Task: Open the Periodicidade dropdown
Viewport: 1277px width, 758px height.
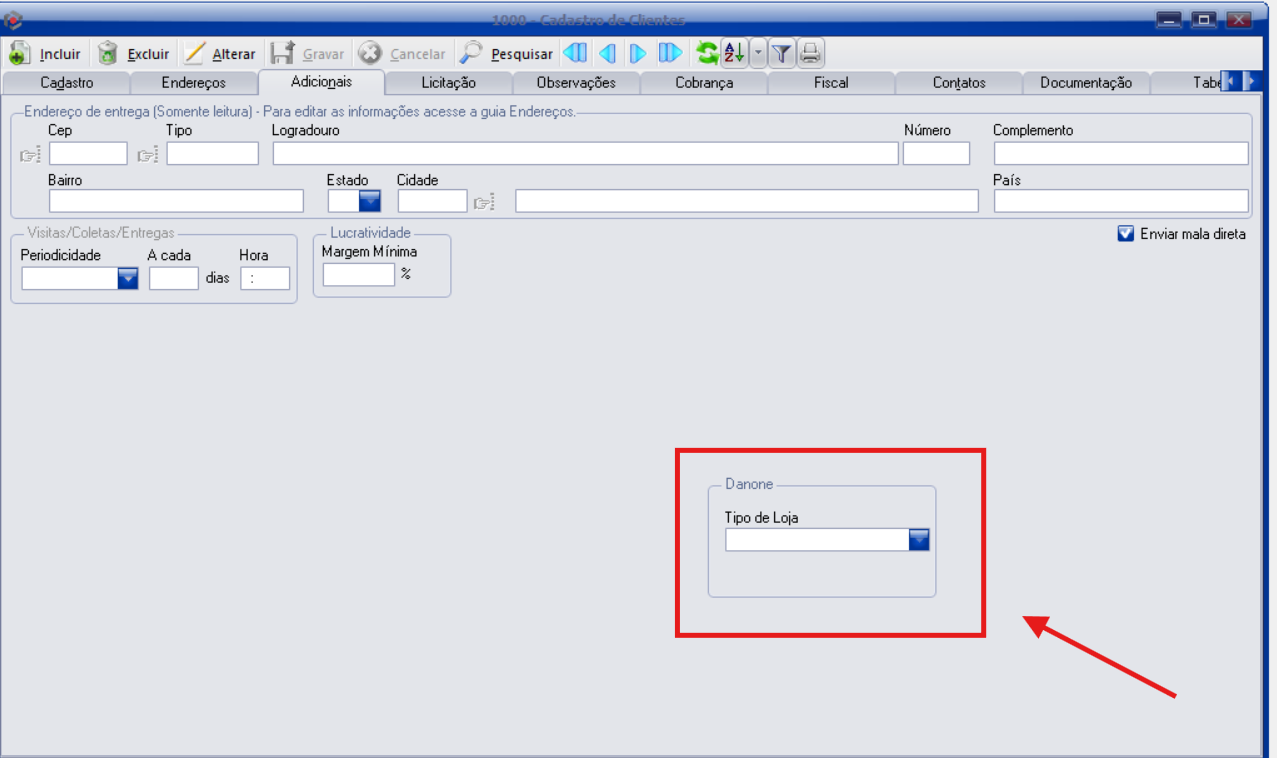Action: click(128, 279)
